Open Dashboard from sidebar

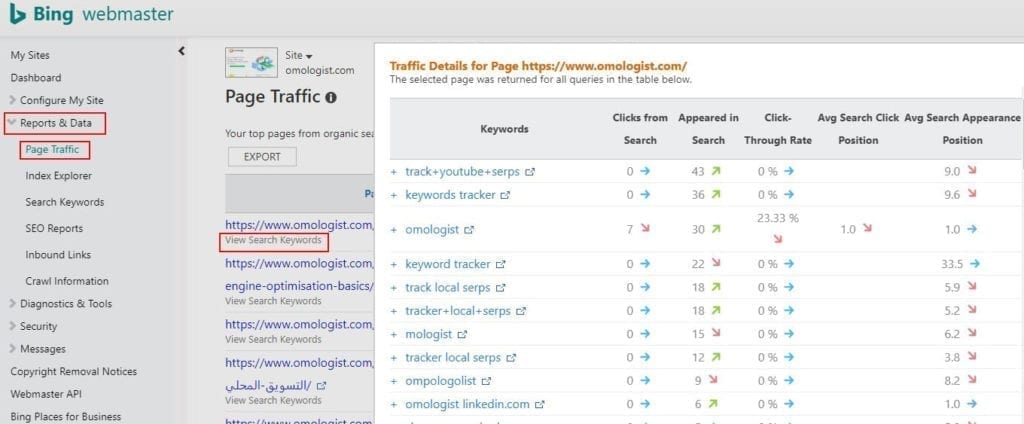[36, 78]
